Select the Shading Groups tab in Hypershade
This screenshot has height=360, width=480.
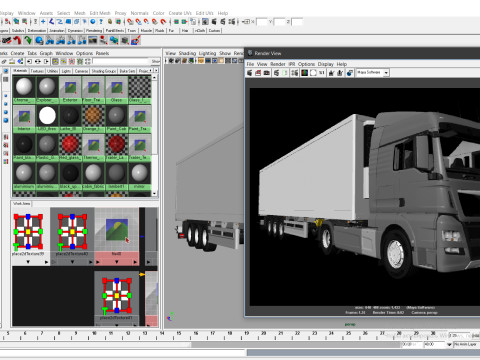(104, 71)
